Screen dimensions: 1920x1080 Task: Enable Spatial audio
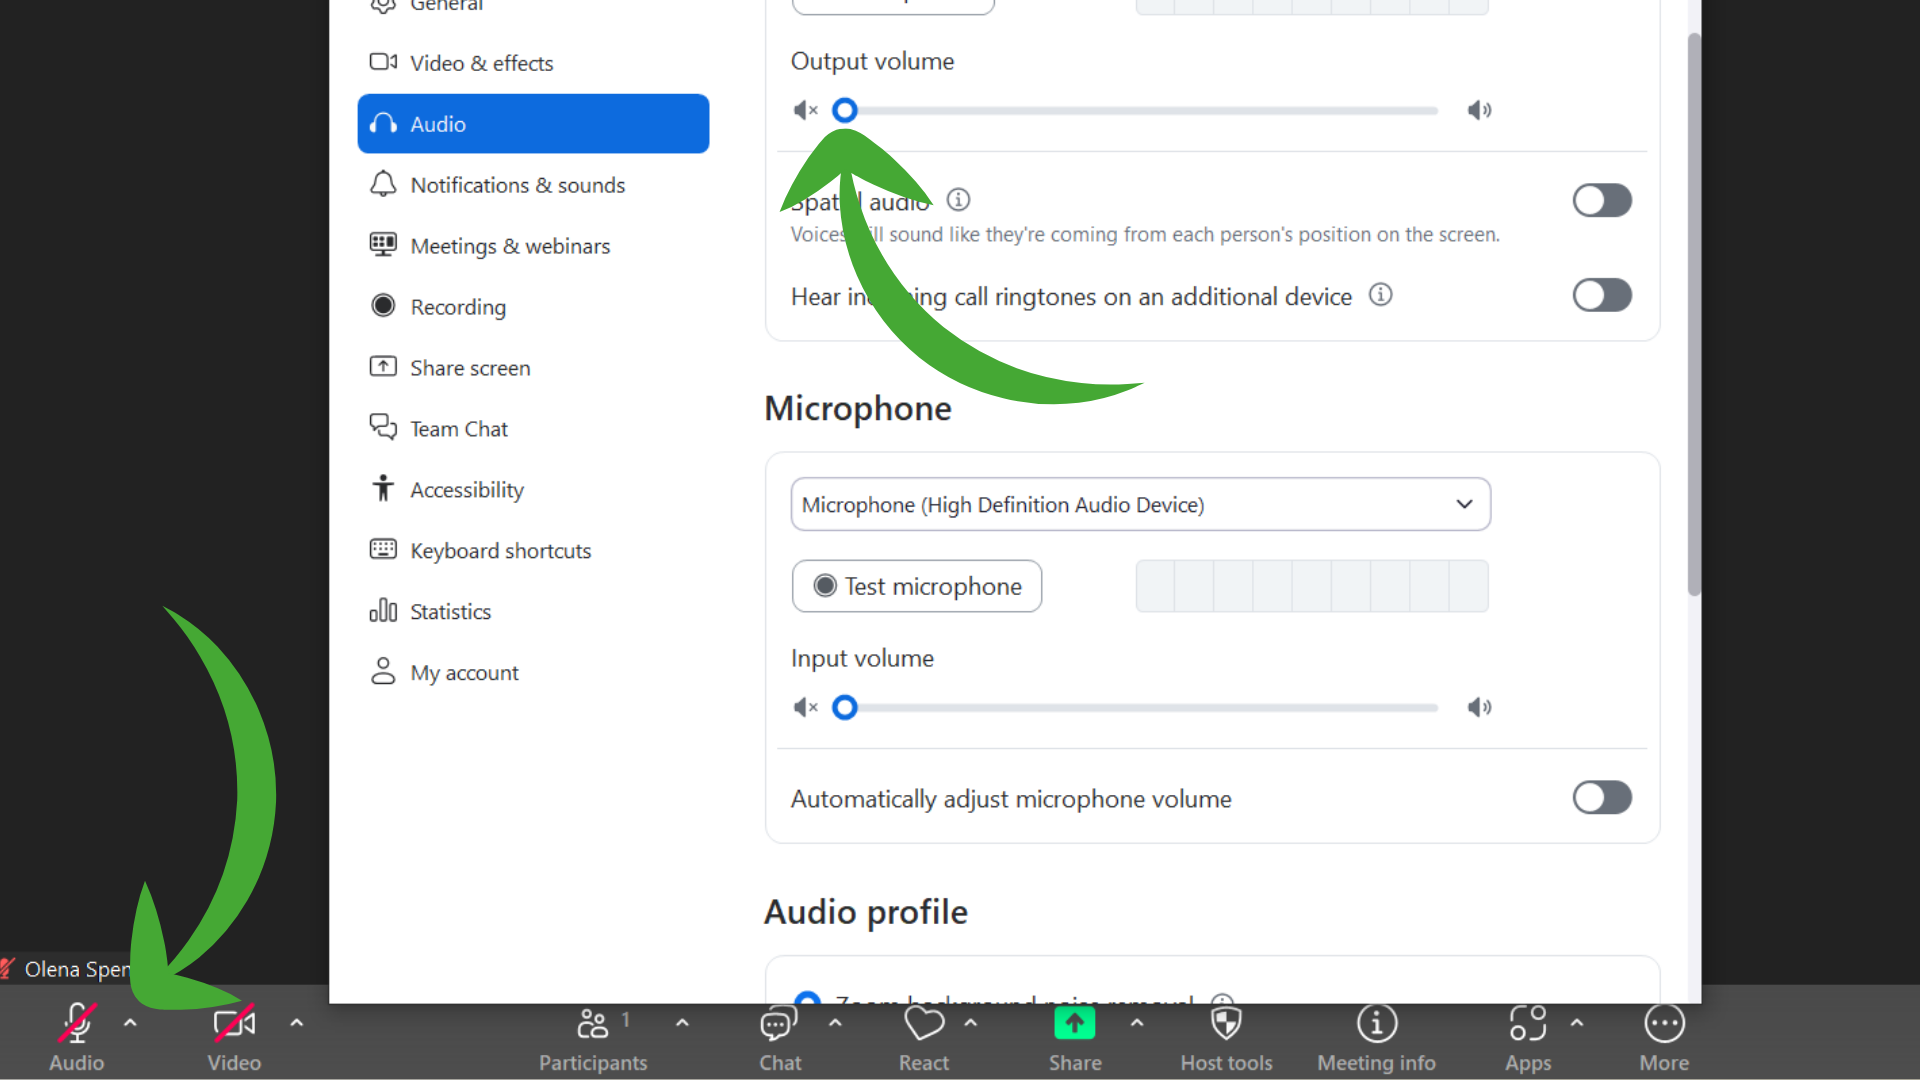[x=1602, y=200]
